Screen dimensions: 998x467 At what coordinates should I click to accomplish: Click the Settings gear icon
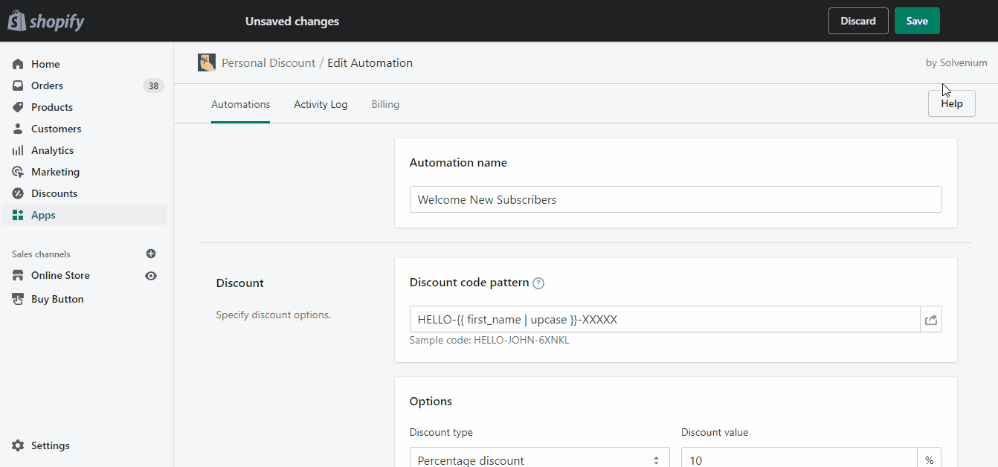tap(18, 446)
